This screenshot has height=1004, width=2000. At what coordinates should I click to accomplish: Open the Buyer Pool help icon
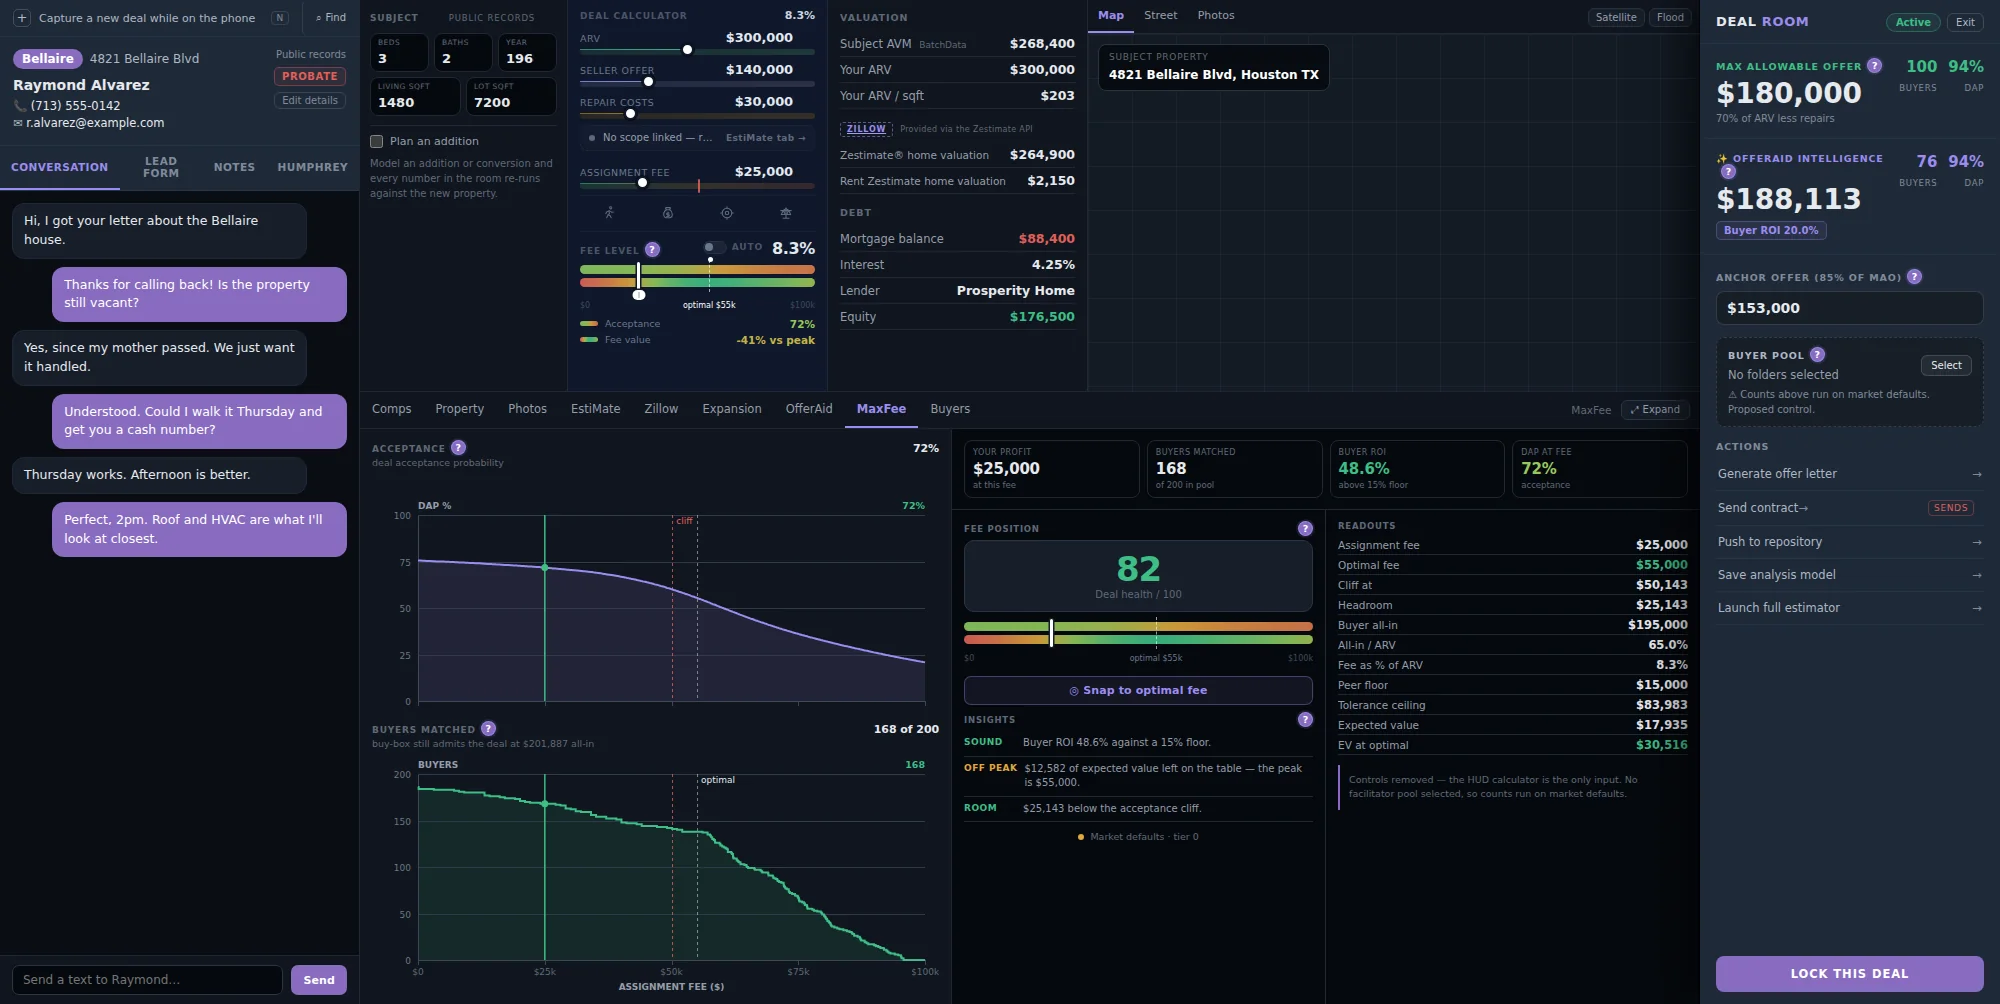pos(1817,355)
